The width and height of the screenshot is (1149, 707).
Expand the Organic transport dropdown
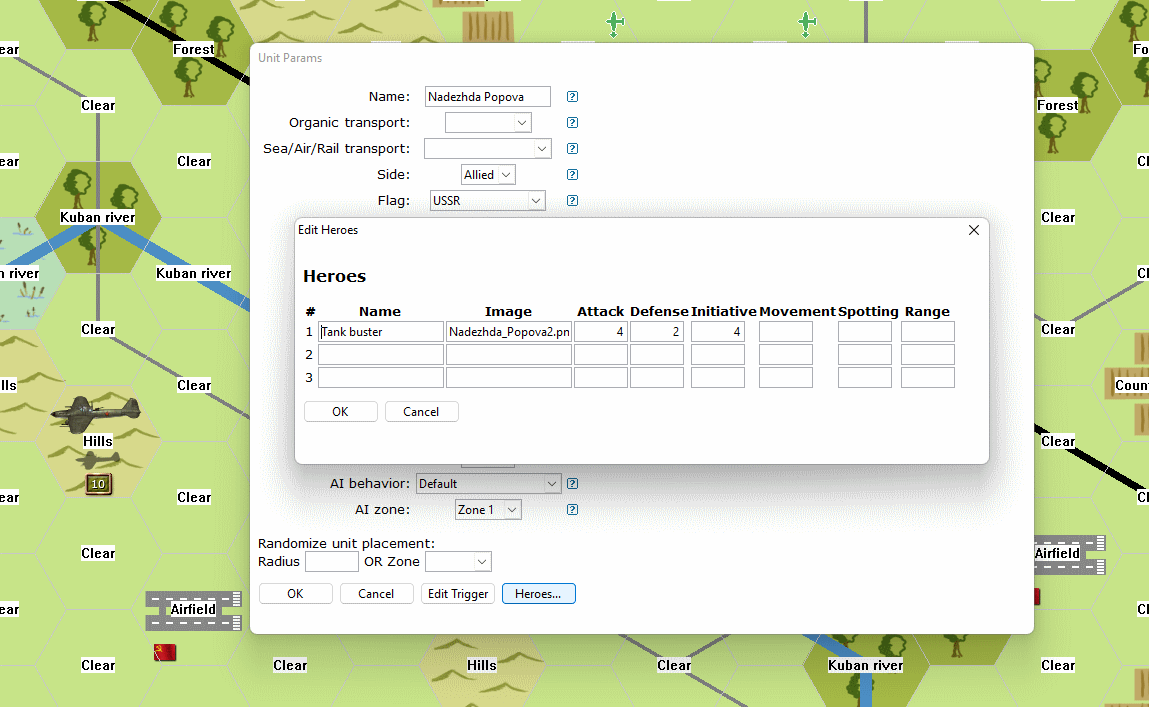coord(488,123)
